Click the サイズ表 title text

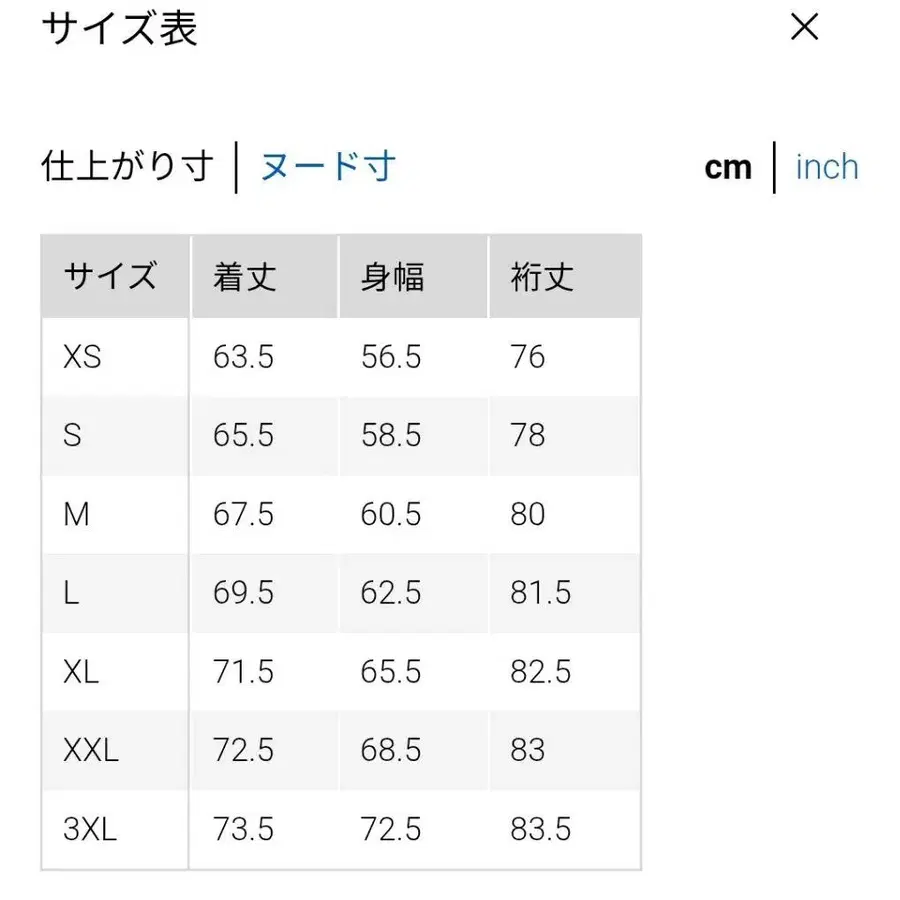click(x=118, y=30)
